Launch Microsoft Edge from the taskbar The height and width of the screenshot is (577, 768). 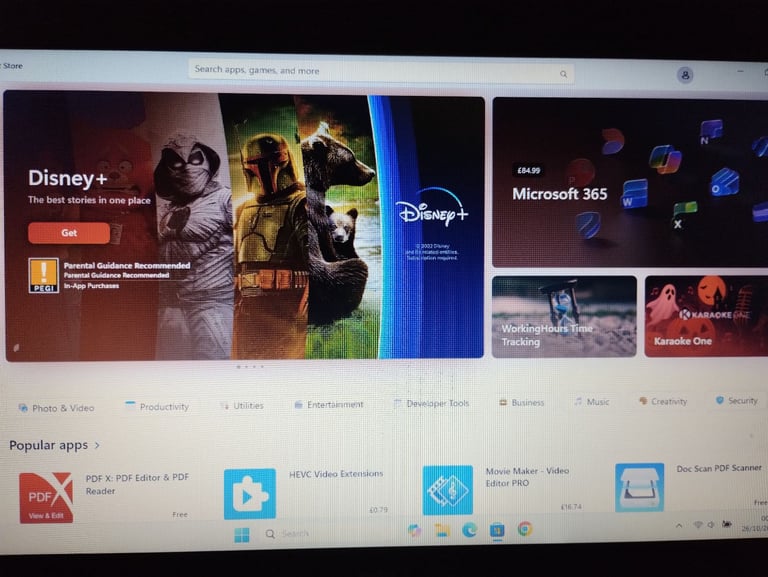tap(469, 530)
